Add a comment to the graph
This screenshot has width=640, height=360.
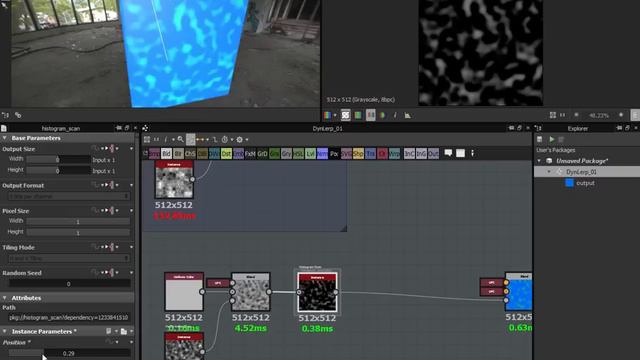coord(448,153)
